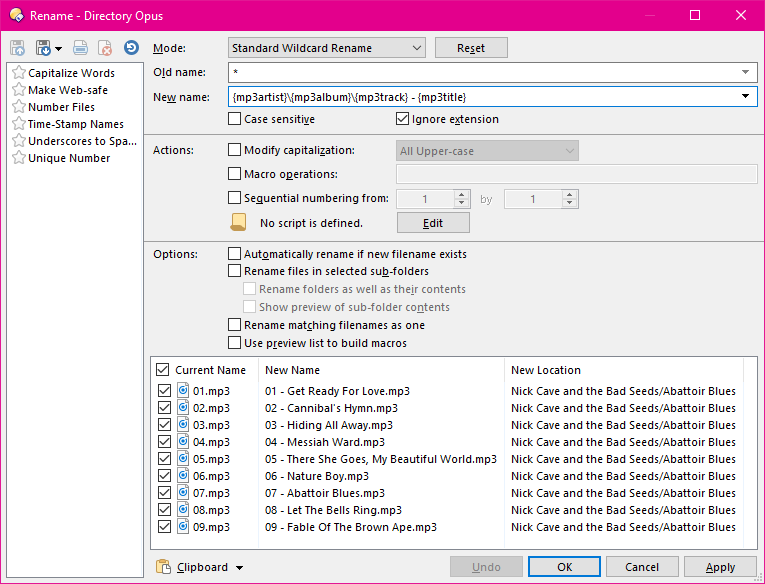Enable the Case sensitive checkbox
Image resolution: width=765 pixels, height=584 pixels.
pos(235,119)
